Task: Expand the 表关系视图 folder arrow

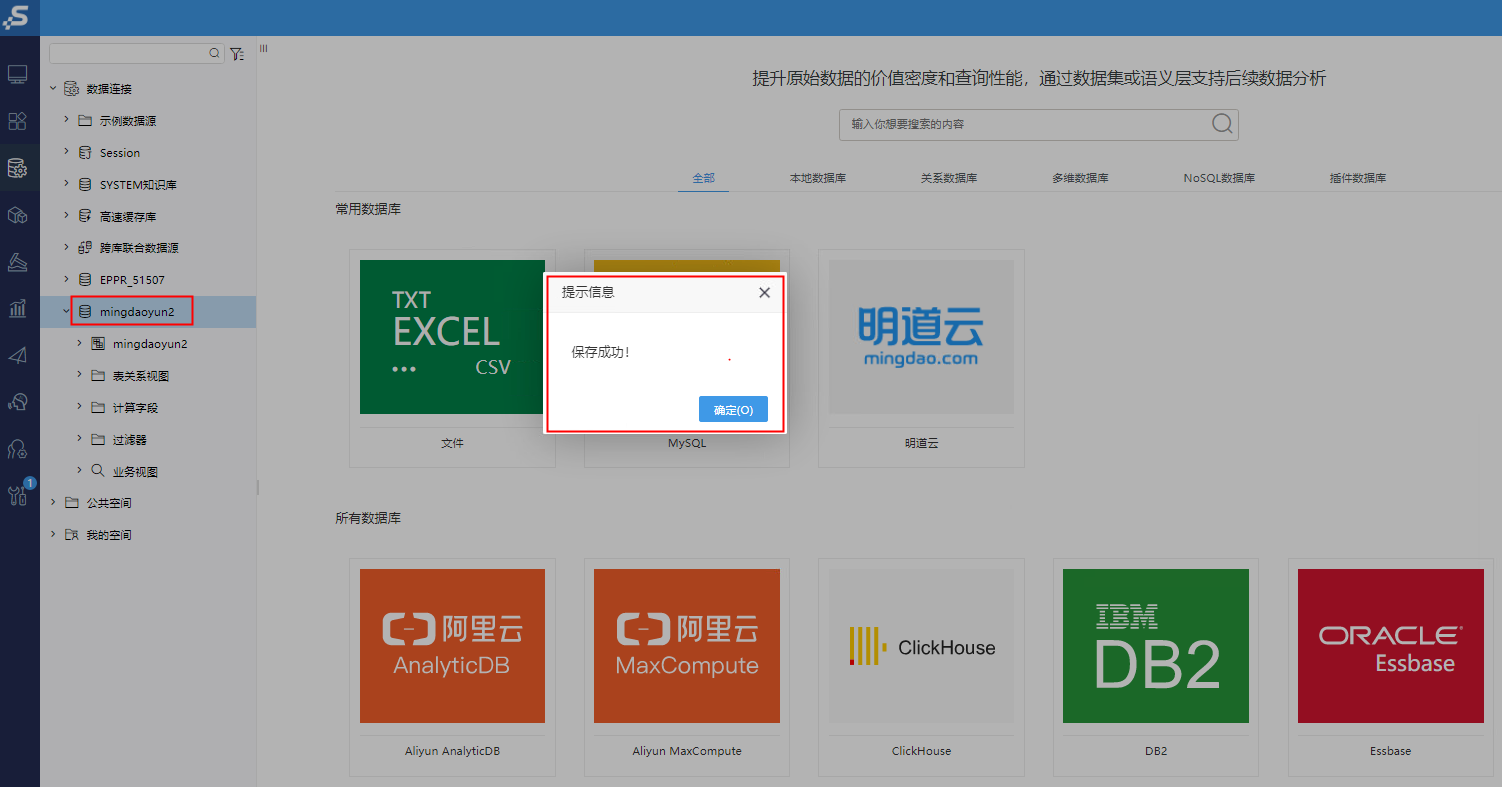Action: 79,376
